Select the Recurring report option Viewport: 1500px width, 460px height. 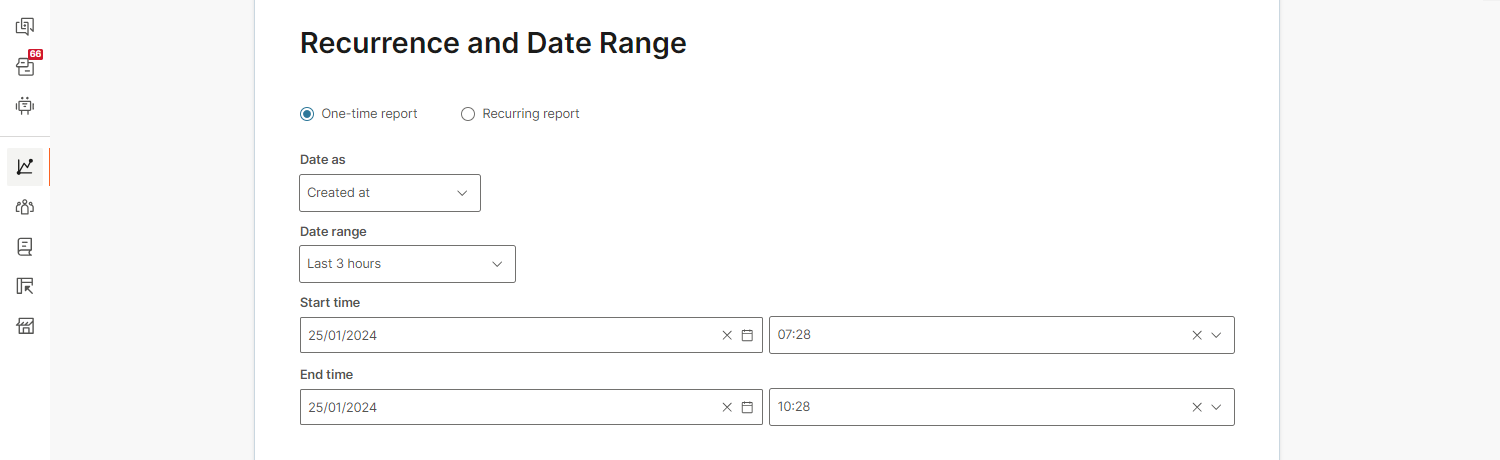click(x=468, y=114)
